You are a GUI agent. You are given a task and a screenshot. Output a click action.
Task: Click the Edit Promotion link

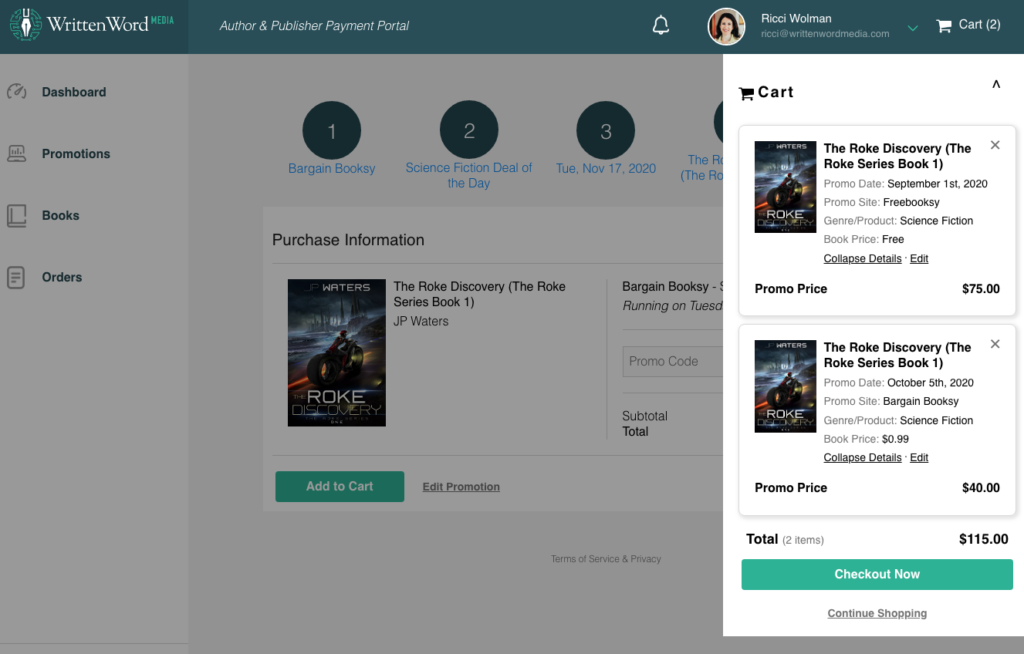click(x=461, y=487)
